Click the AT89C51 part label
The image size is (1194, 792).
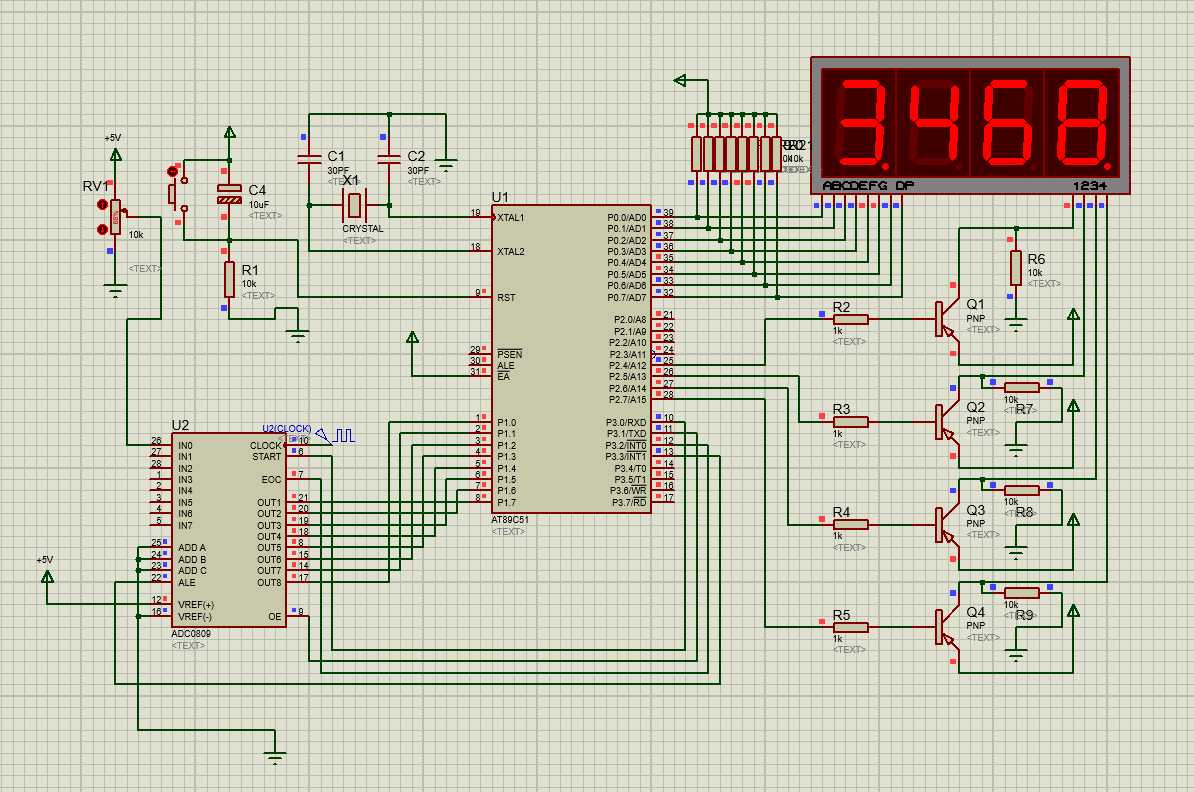pos(509,520)
